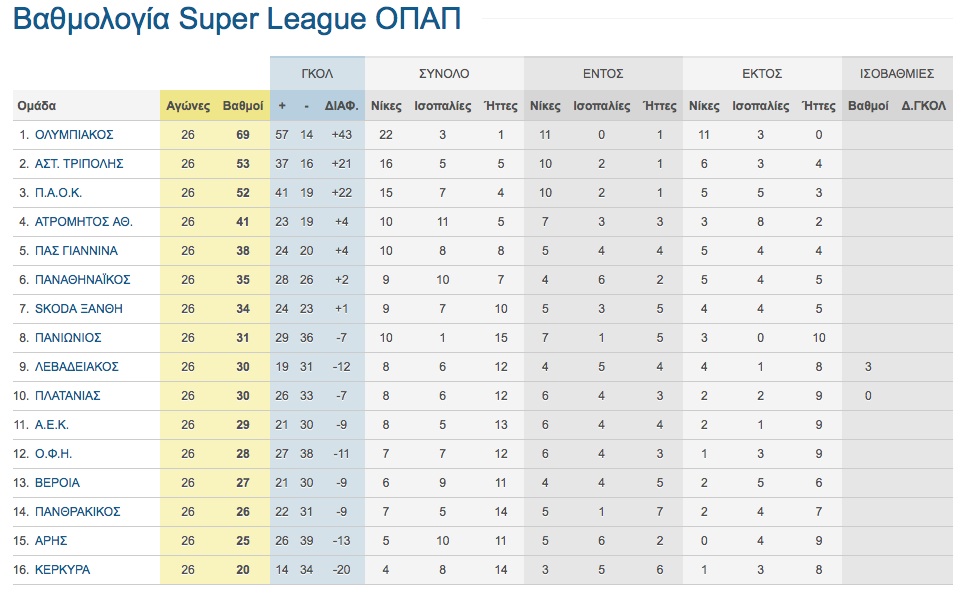The height and width of the screenshot is (598, 964).
Task: Click the ΔΙΑΦ. goal difference header
Action: (x=342, y=105)
